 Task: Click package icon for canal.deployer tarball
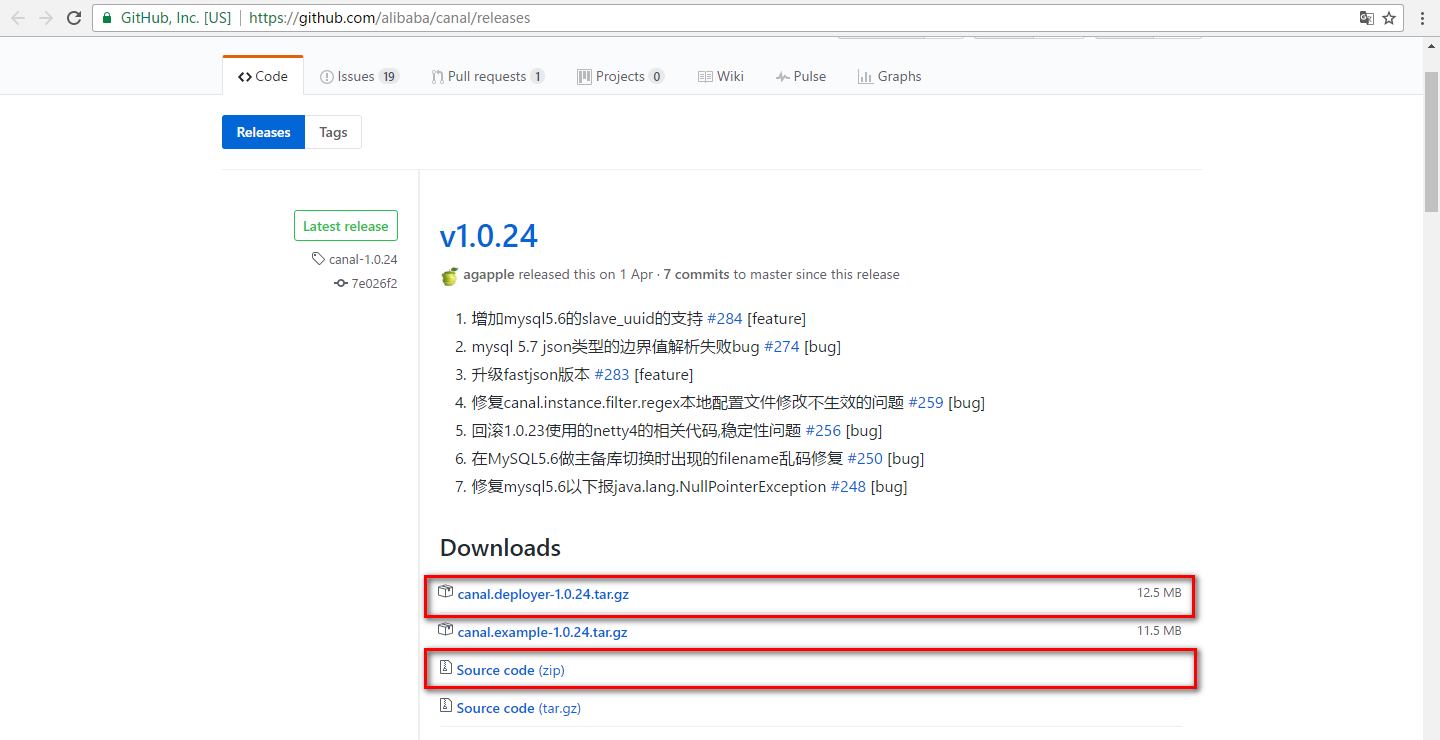(446, 592)
